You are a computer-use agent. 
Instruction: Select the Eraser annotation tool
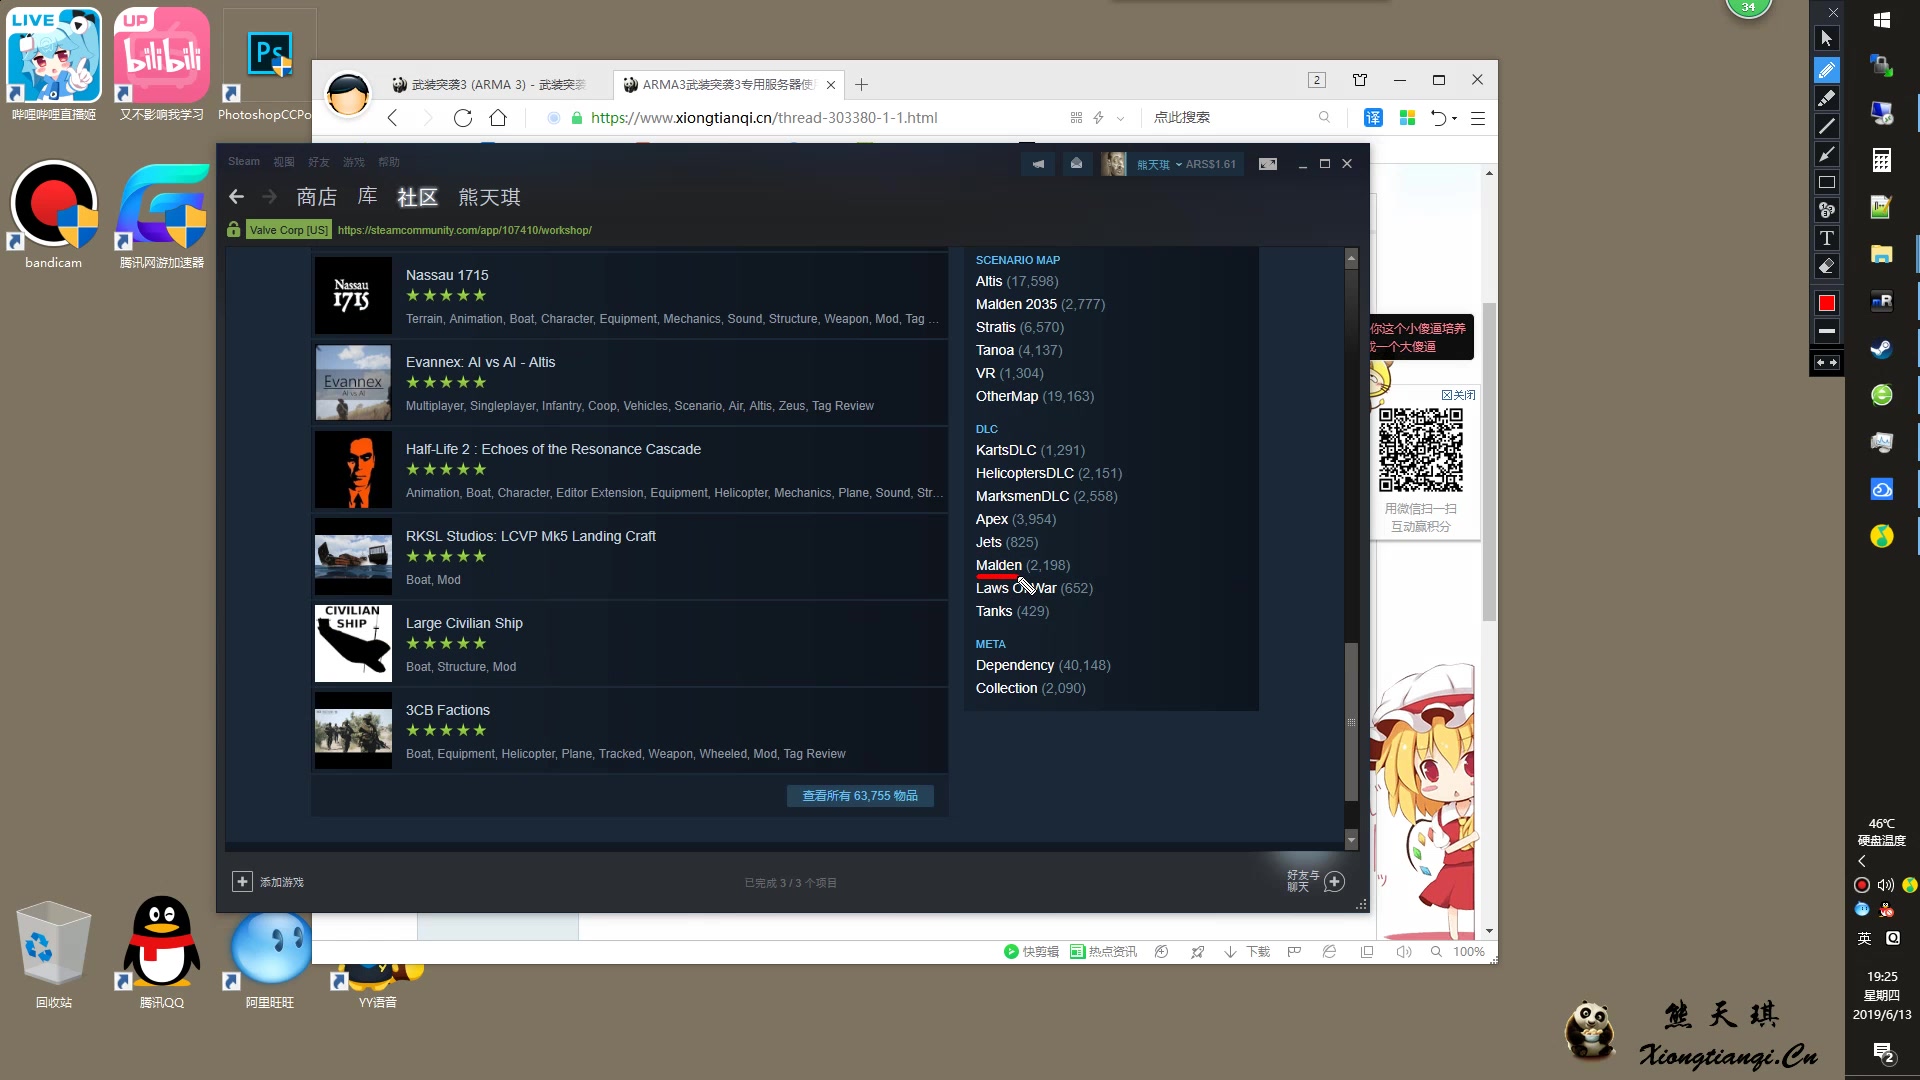tap(1827, 266)
